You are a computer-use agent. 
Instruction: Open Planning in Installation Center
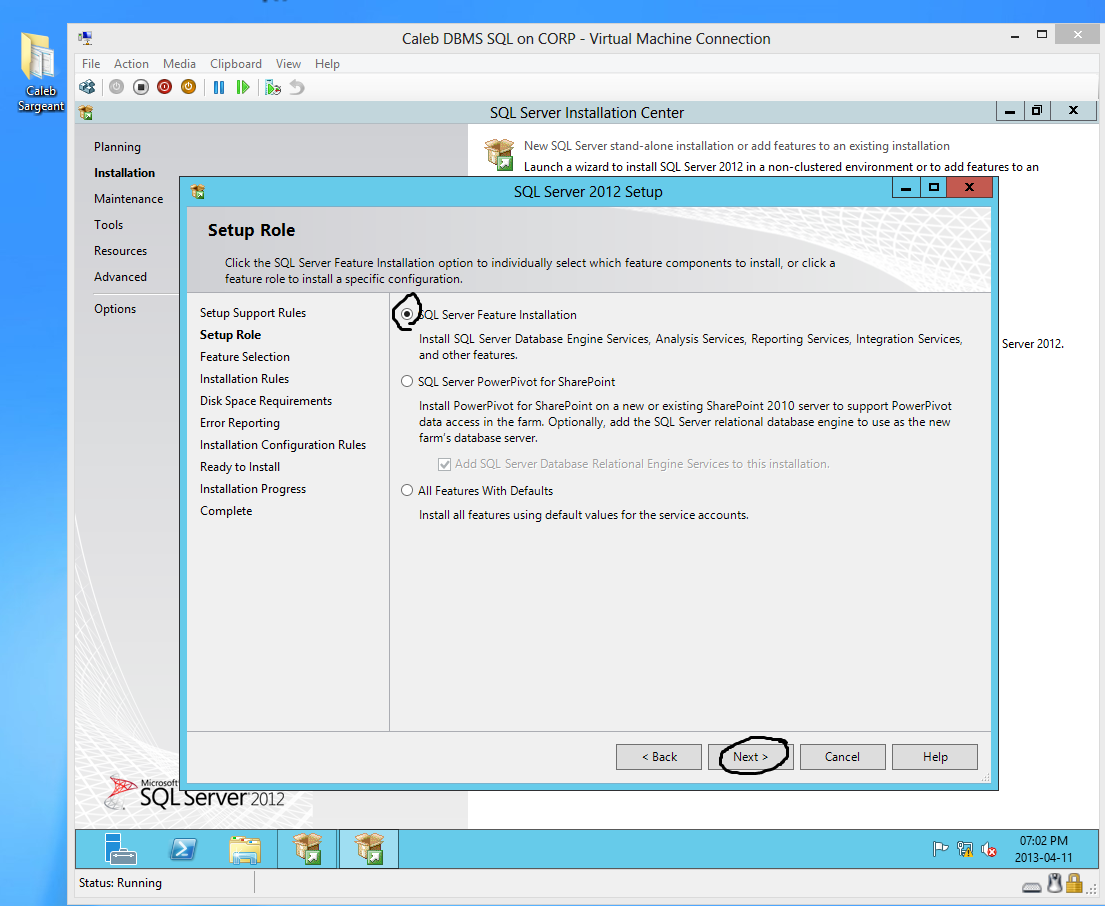pyautogui.click(x=117, y=147)
